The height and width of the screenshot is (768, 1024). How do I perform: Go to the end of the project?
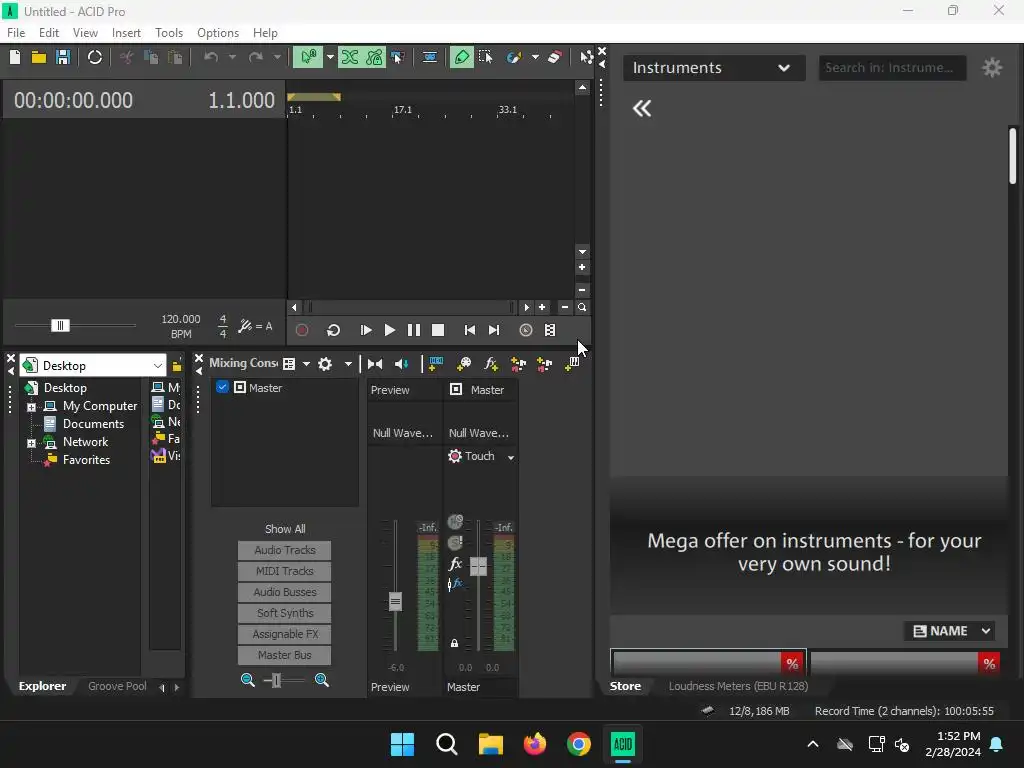(x=494, y=330)
